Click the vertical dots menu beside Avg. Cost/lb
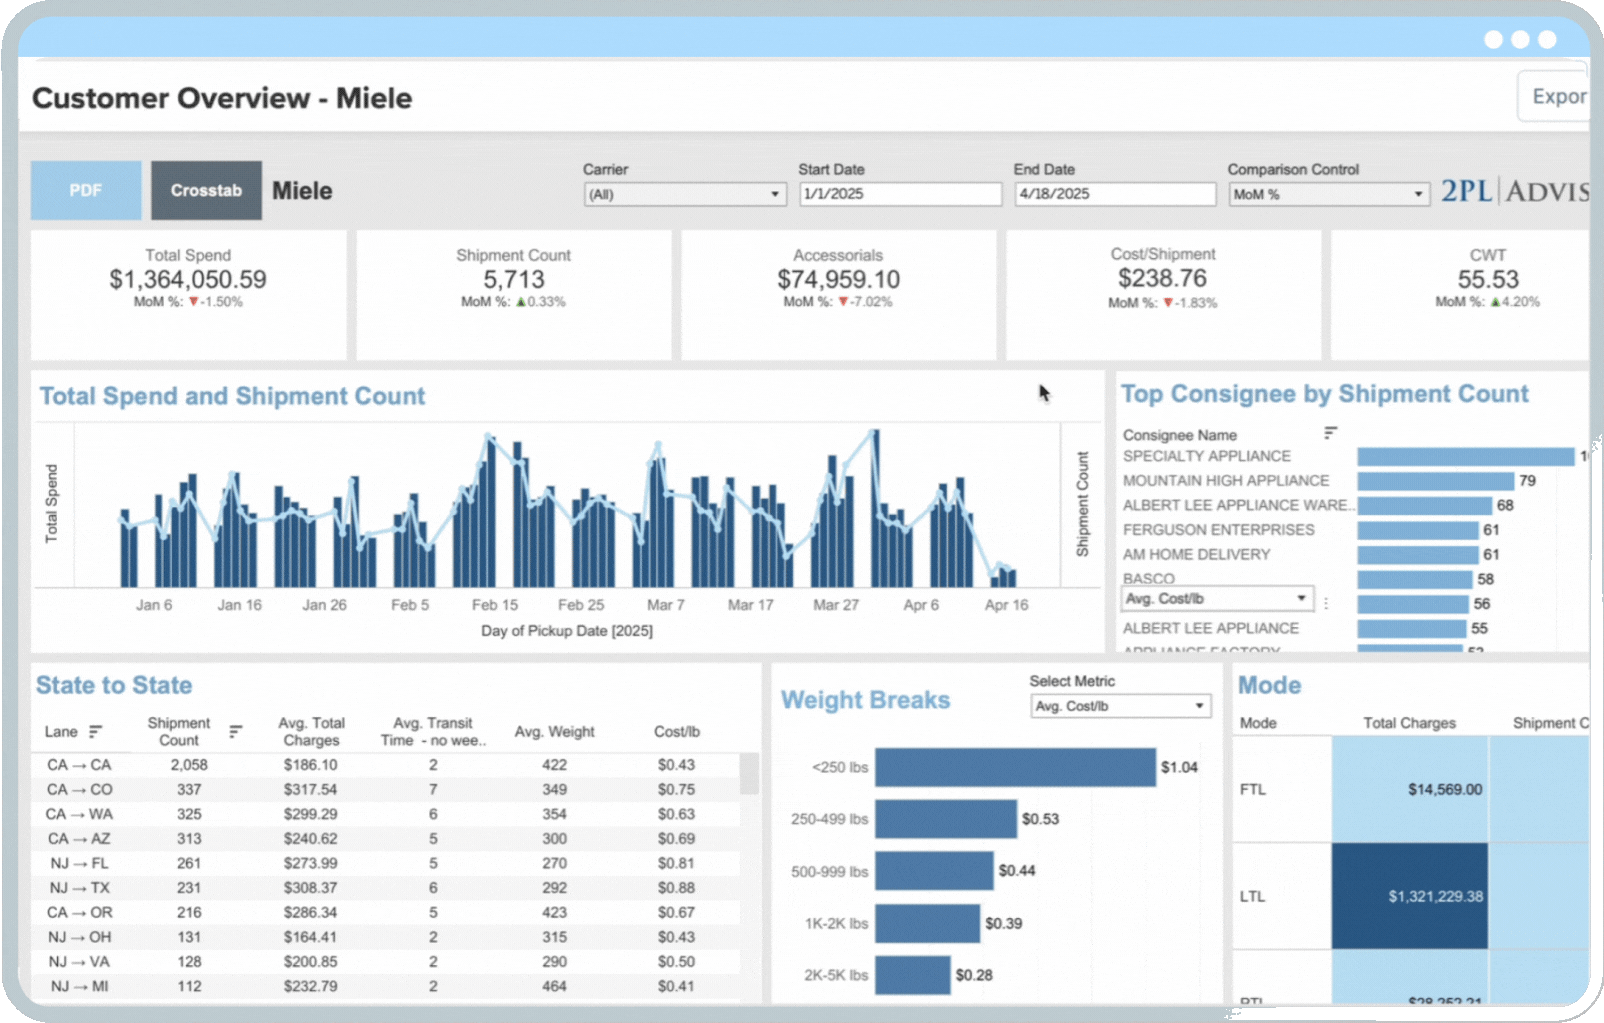This screenshot has width=1604, height=1023. [x=1326, y=603]
